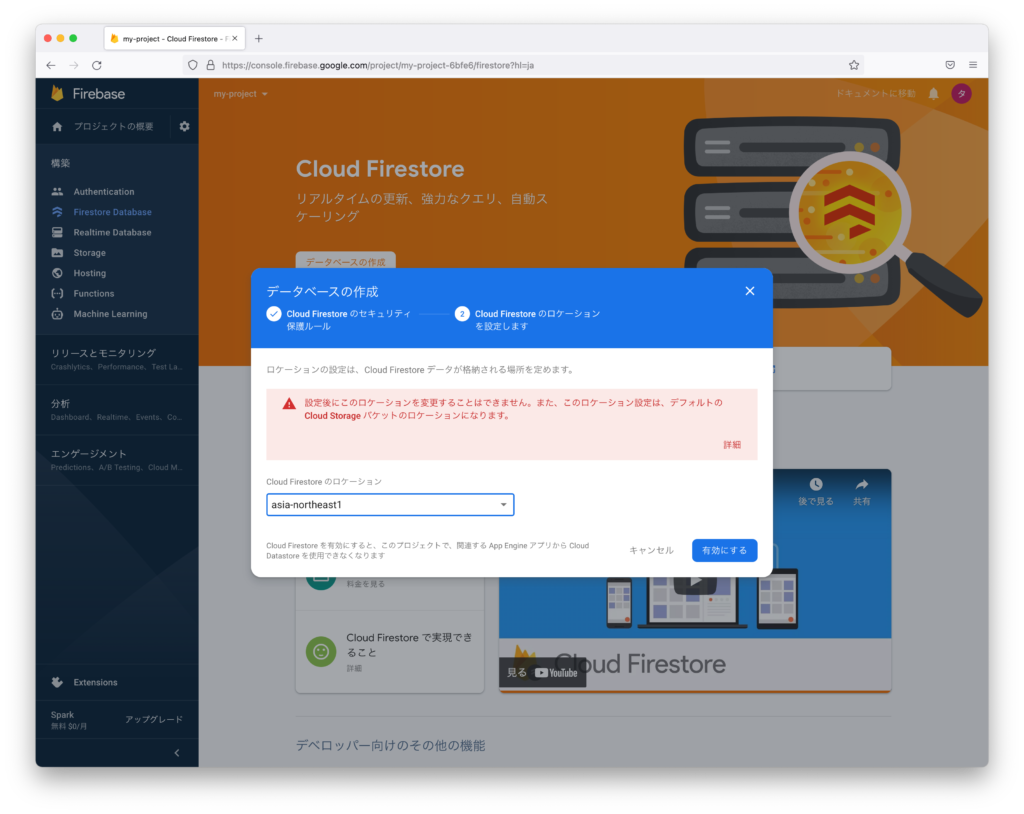This screenshot has height=814, width=1024.
Task: Open the Storage section
Action: tap(90, 252)
